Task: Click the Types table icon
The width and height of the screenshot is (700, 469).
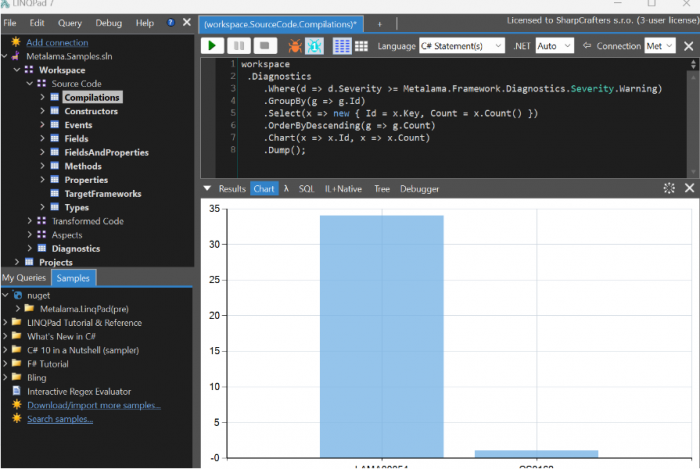Action: [54, 207]
